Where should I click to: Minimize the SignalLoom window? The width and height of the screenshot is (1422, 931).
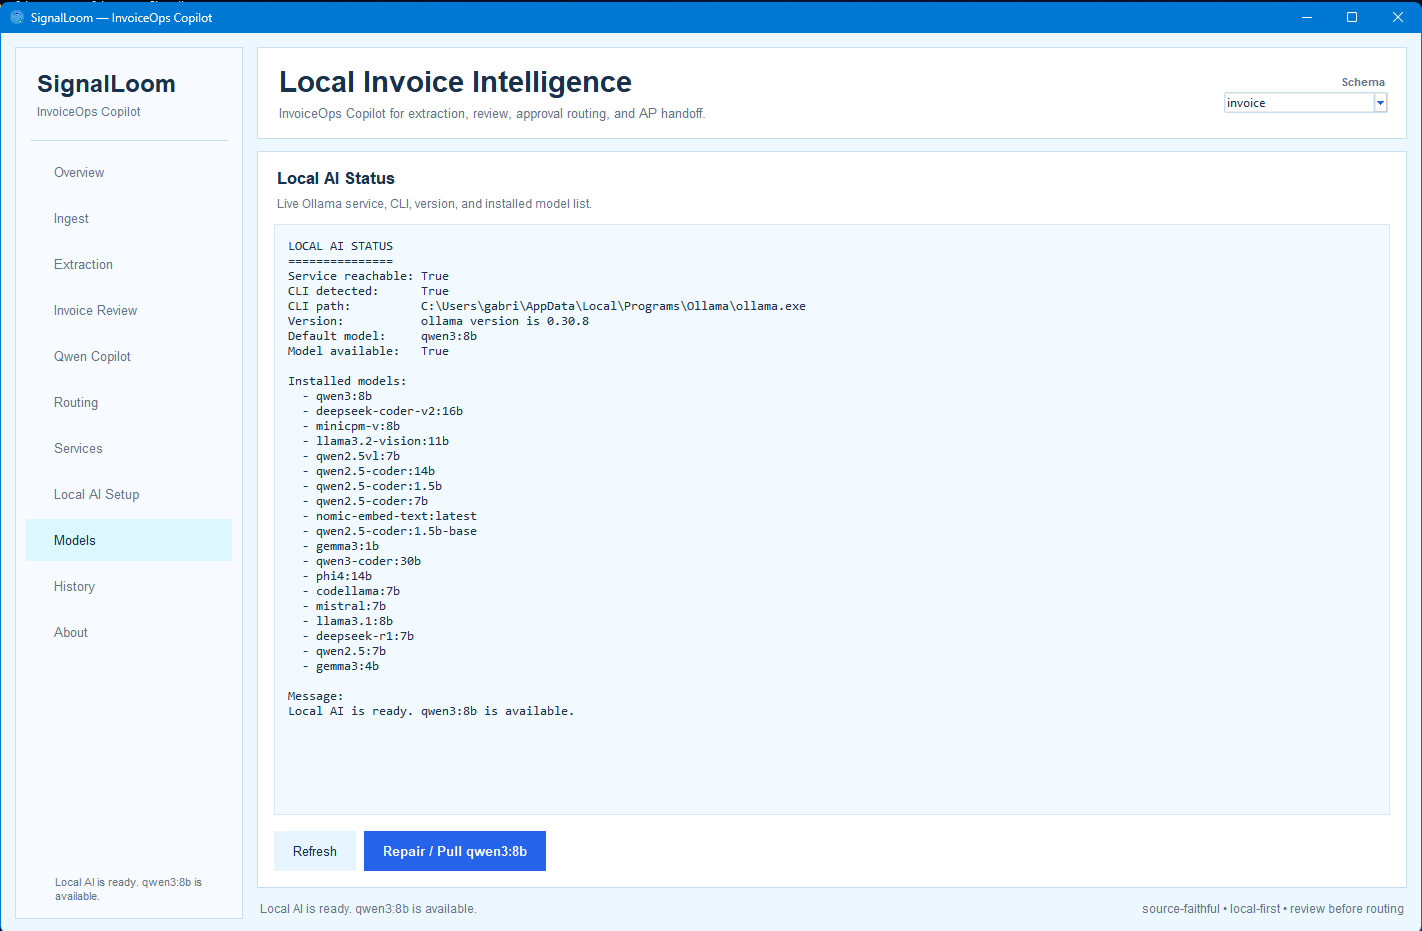[x=1306, y=17]
